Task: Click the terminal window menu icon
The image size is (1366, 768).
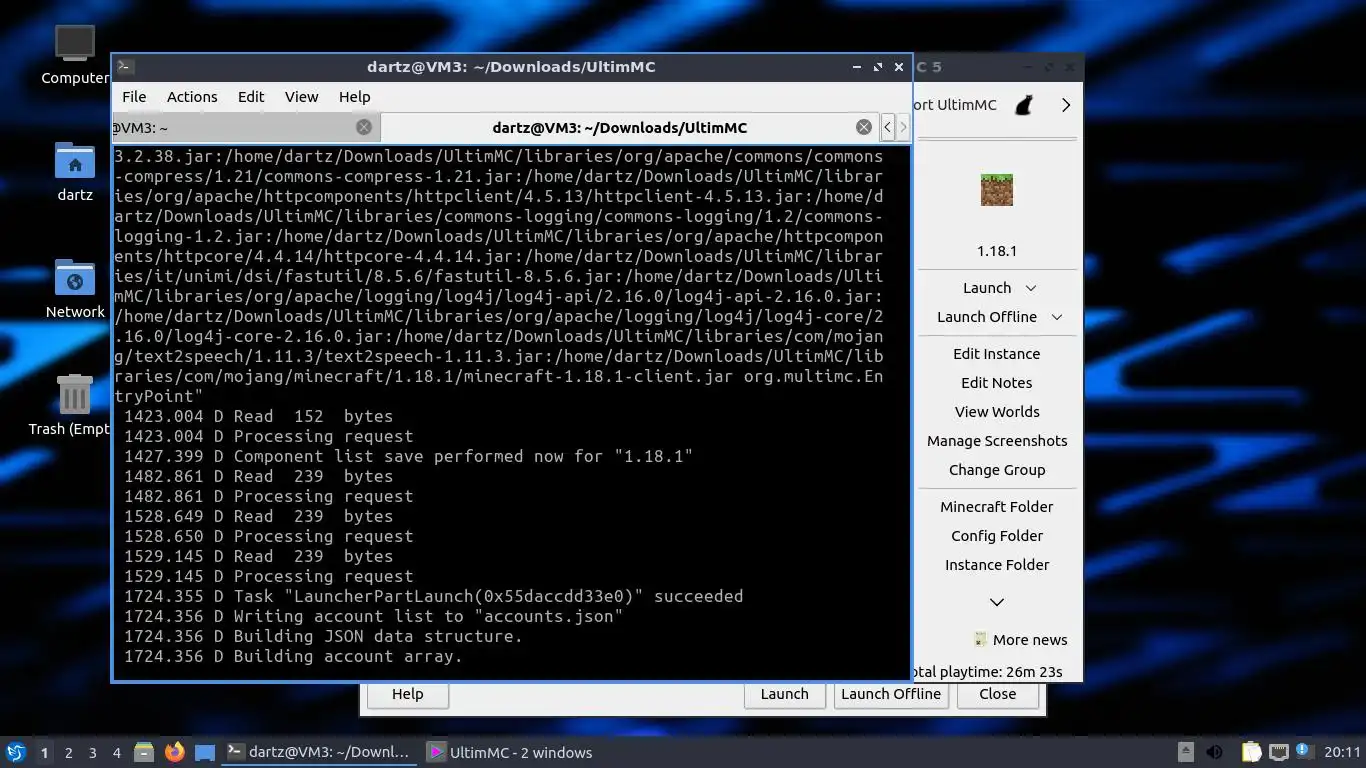Action: pos(125,67)
